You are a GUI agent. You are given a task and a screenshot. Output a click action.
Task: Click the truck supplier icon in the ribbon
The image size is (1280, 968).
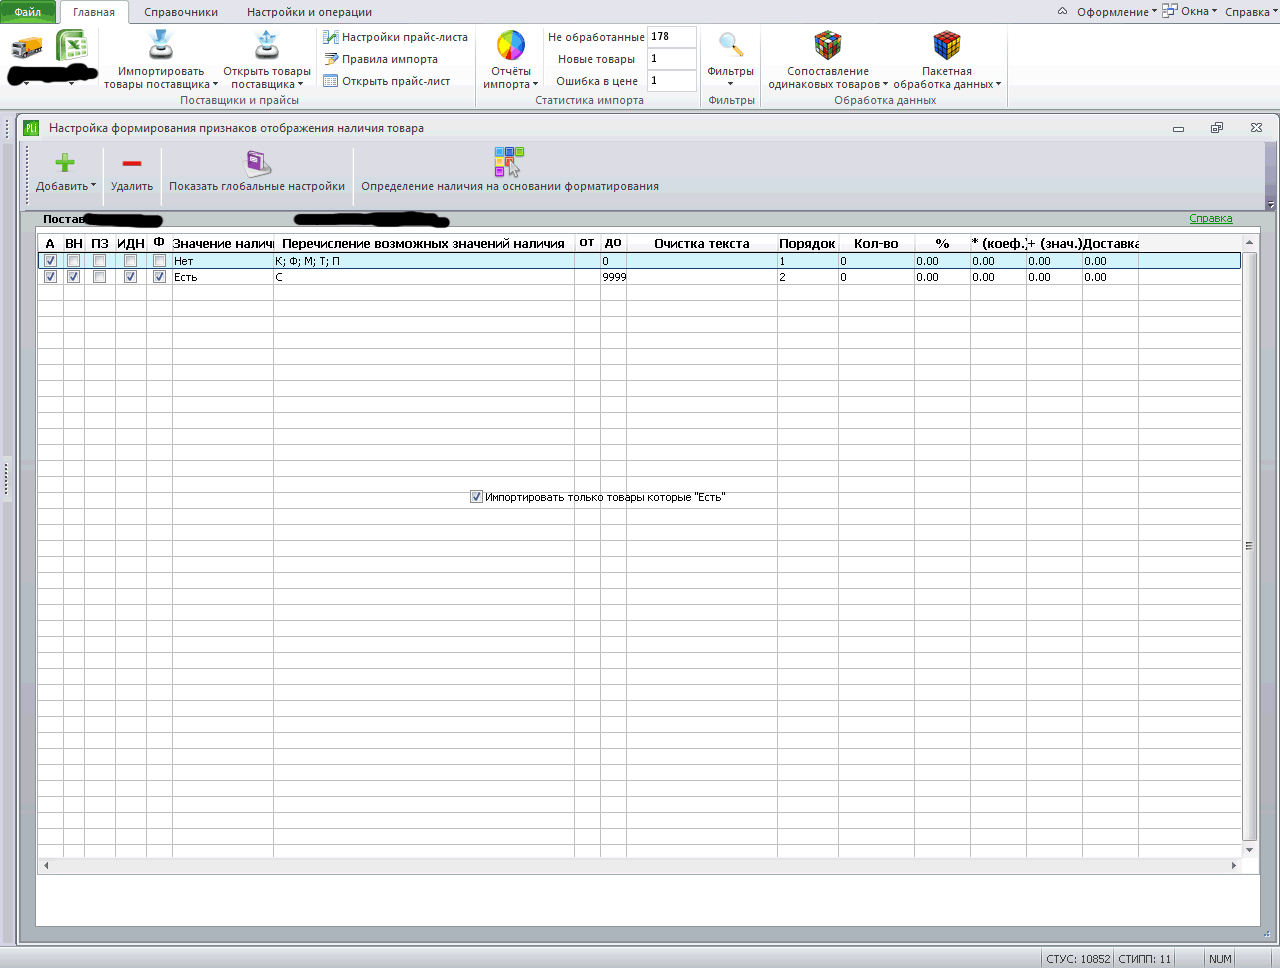coord(27,47)
